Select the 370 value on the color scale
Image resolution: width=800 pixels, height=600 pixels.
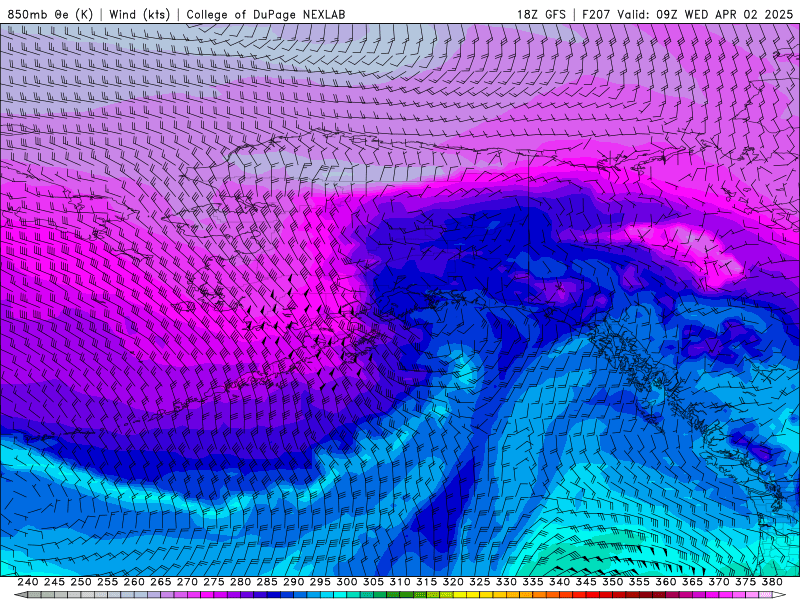tap(718, 582)
